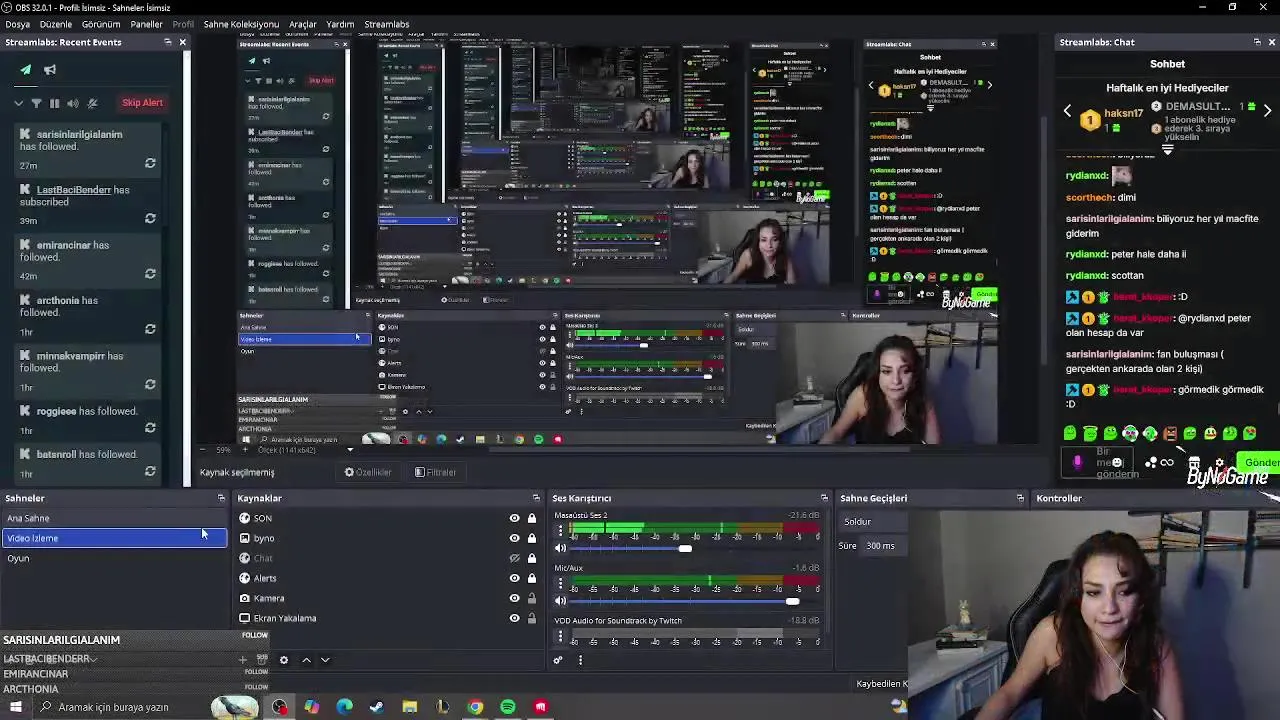Open the Filtreler button
This screenshot has width=1280, height=720.
[x=435, y=472]
